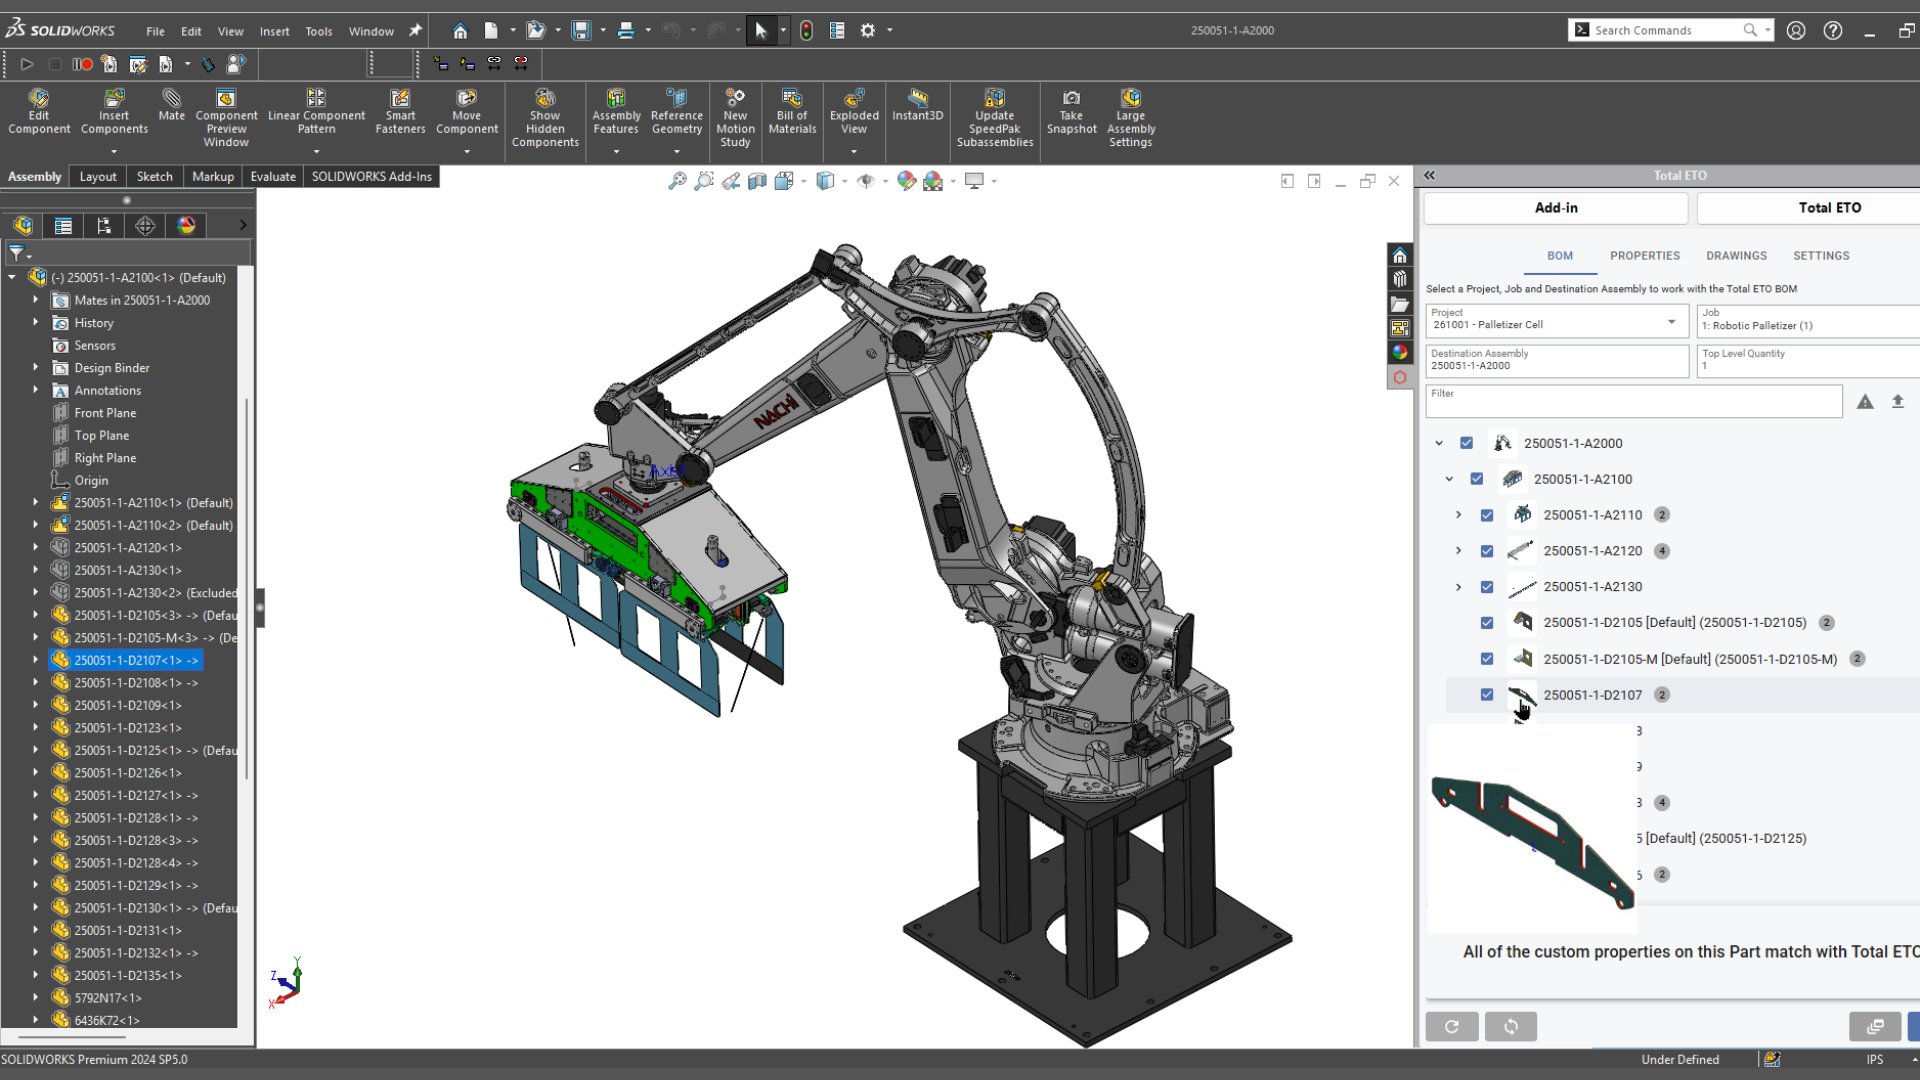The height and width of the screenshot is (1080, 1920).
Task: Expand Annotations in the feature tree
Action: pyautogui.click(x=35, y=390)
